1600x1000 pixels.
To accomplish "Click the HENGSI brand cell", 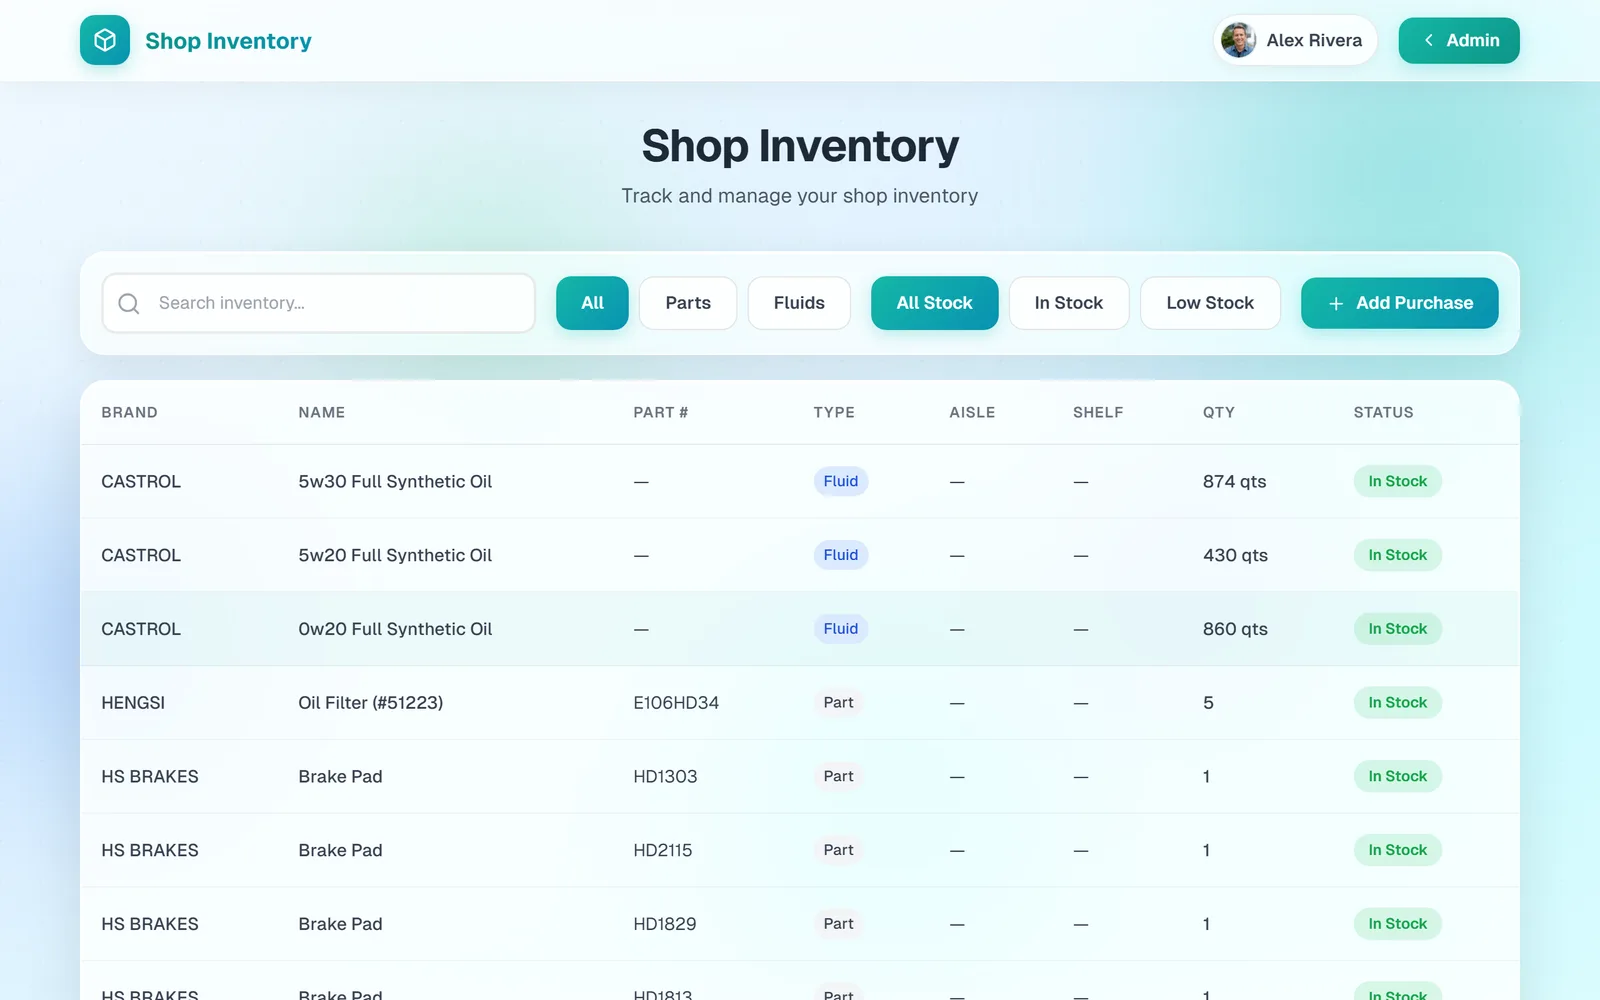I will click(x=133, y=703).
